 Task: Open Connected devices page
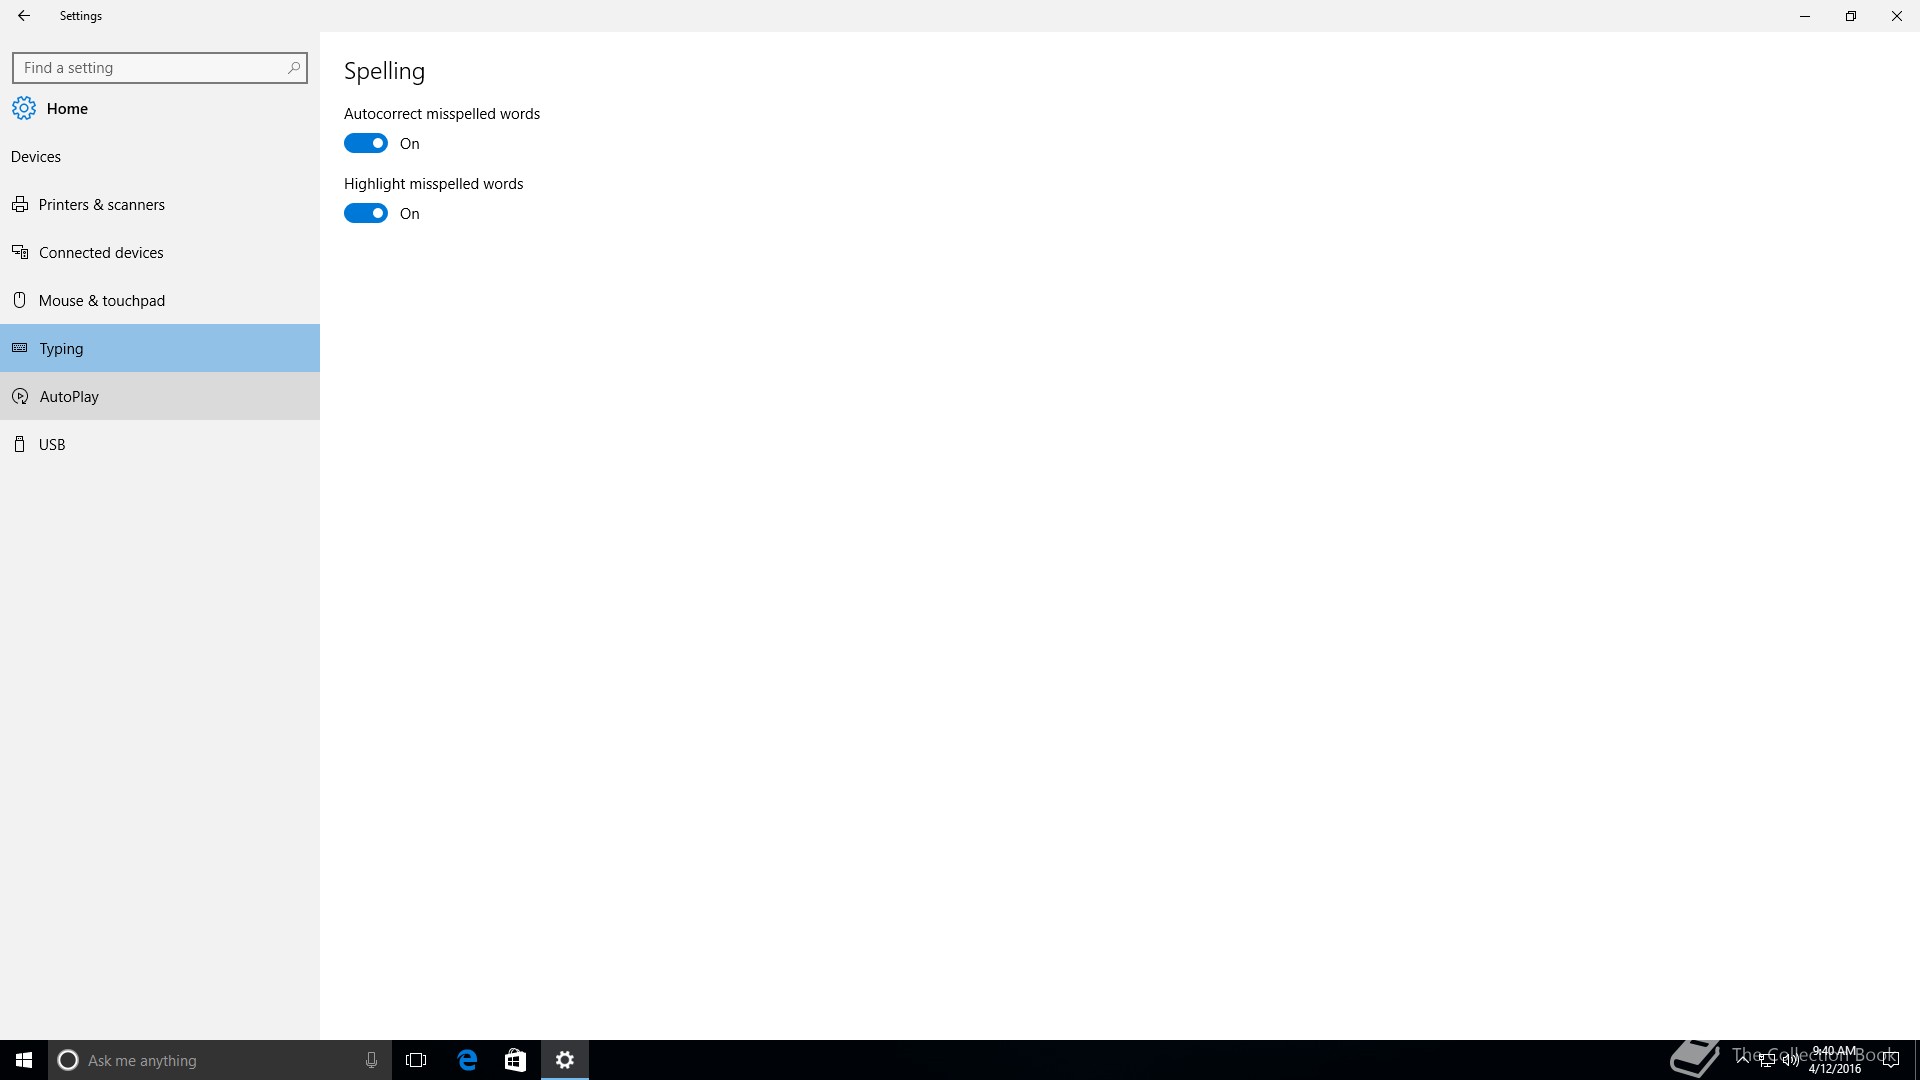100,253
